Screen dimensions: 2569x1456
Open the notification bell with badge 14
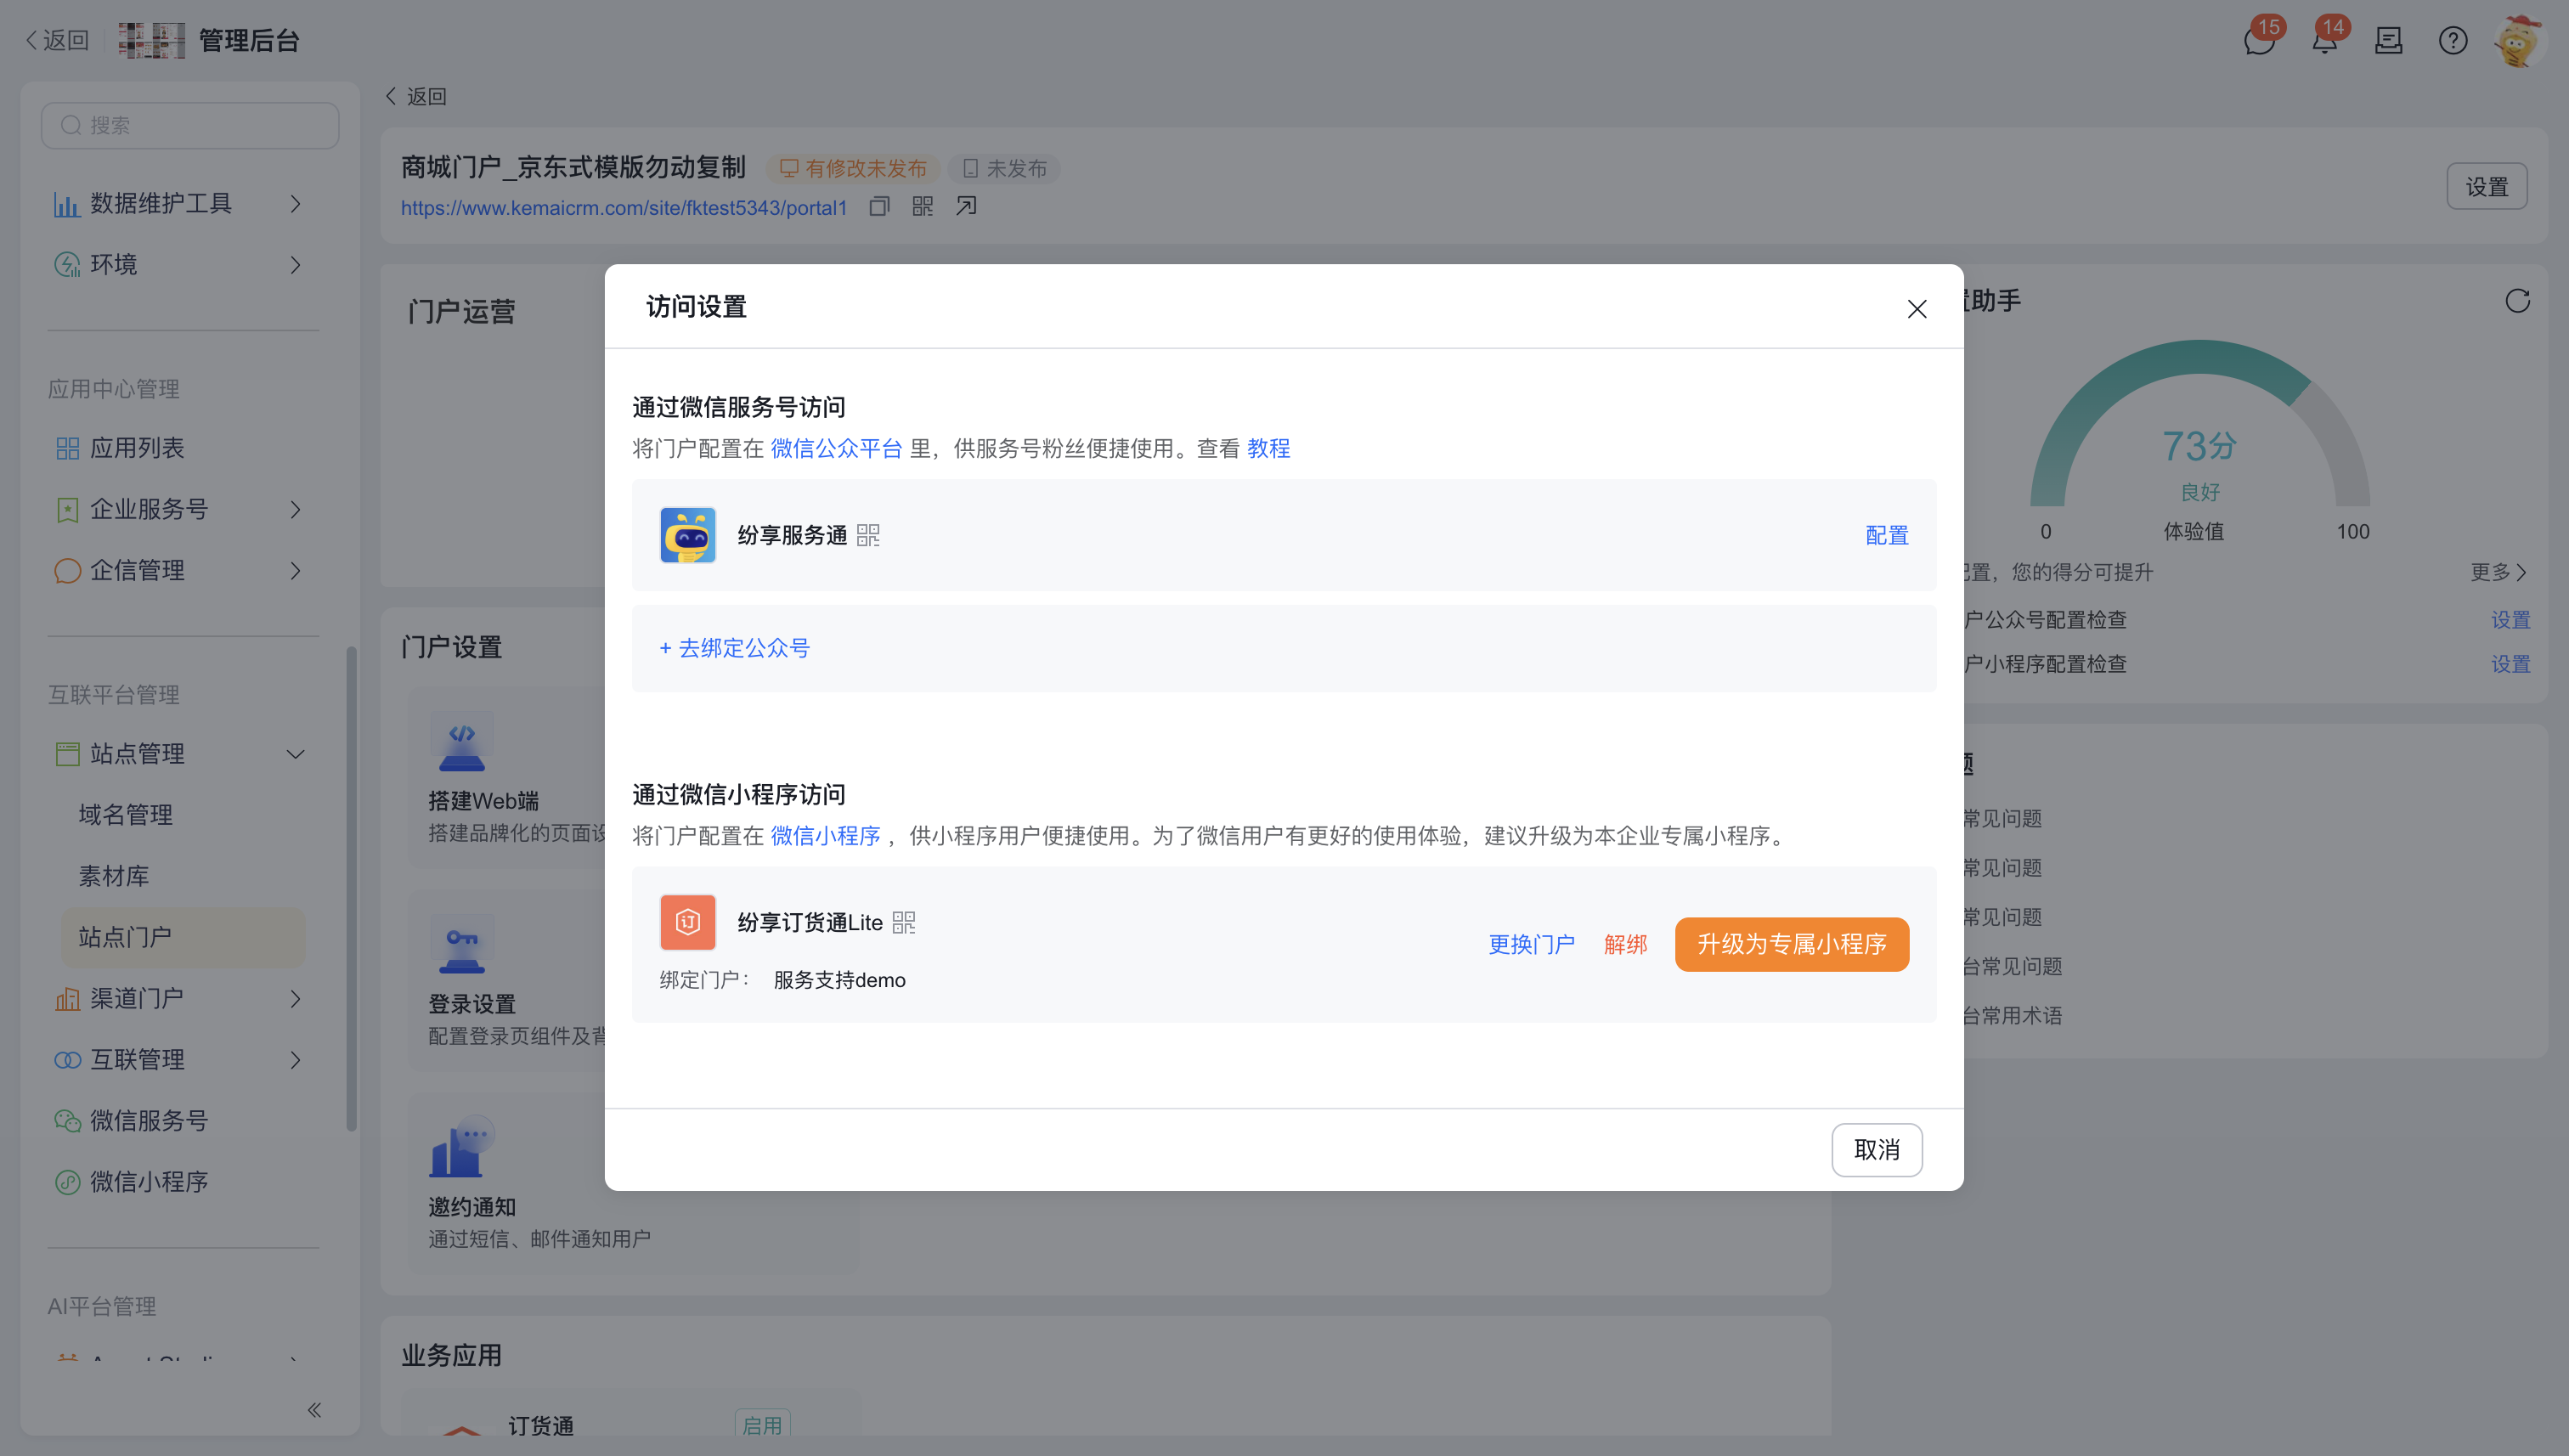pos(2324,40)
